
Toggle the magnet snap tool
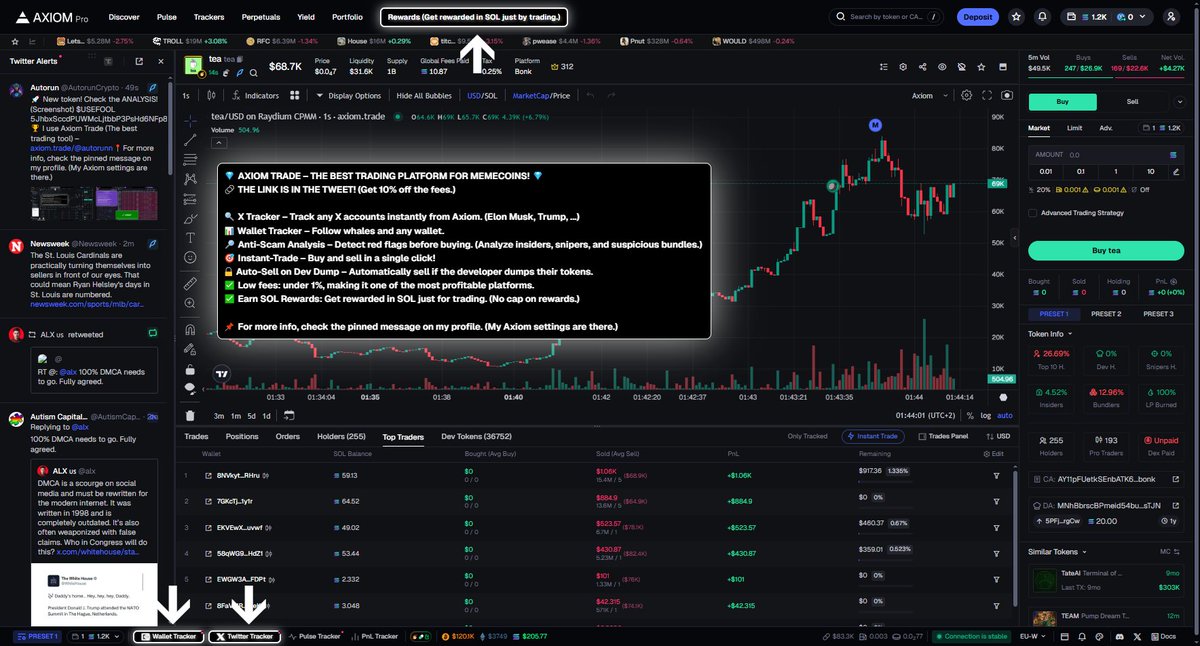190,329
